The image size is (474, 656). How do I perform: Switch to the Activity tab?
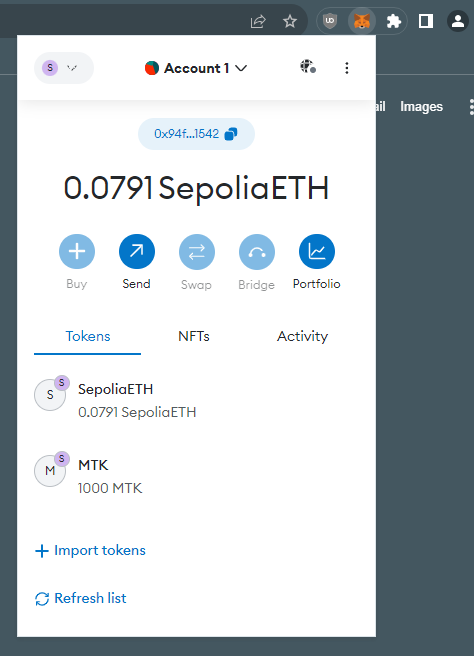pos(302,336)
